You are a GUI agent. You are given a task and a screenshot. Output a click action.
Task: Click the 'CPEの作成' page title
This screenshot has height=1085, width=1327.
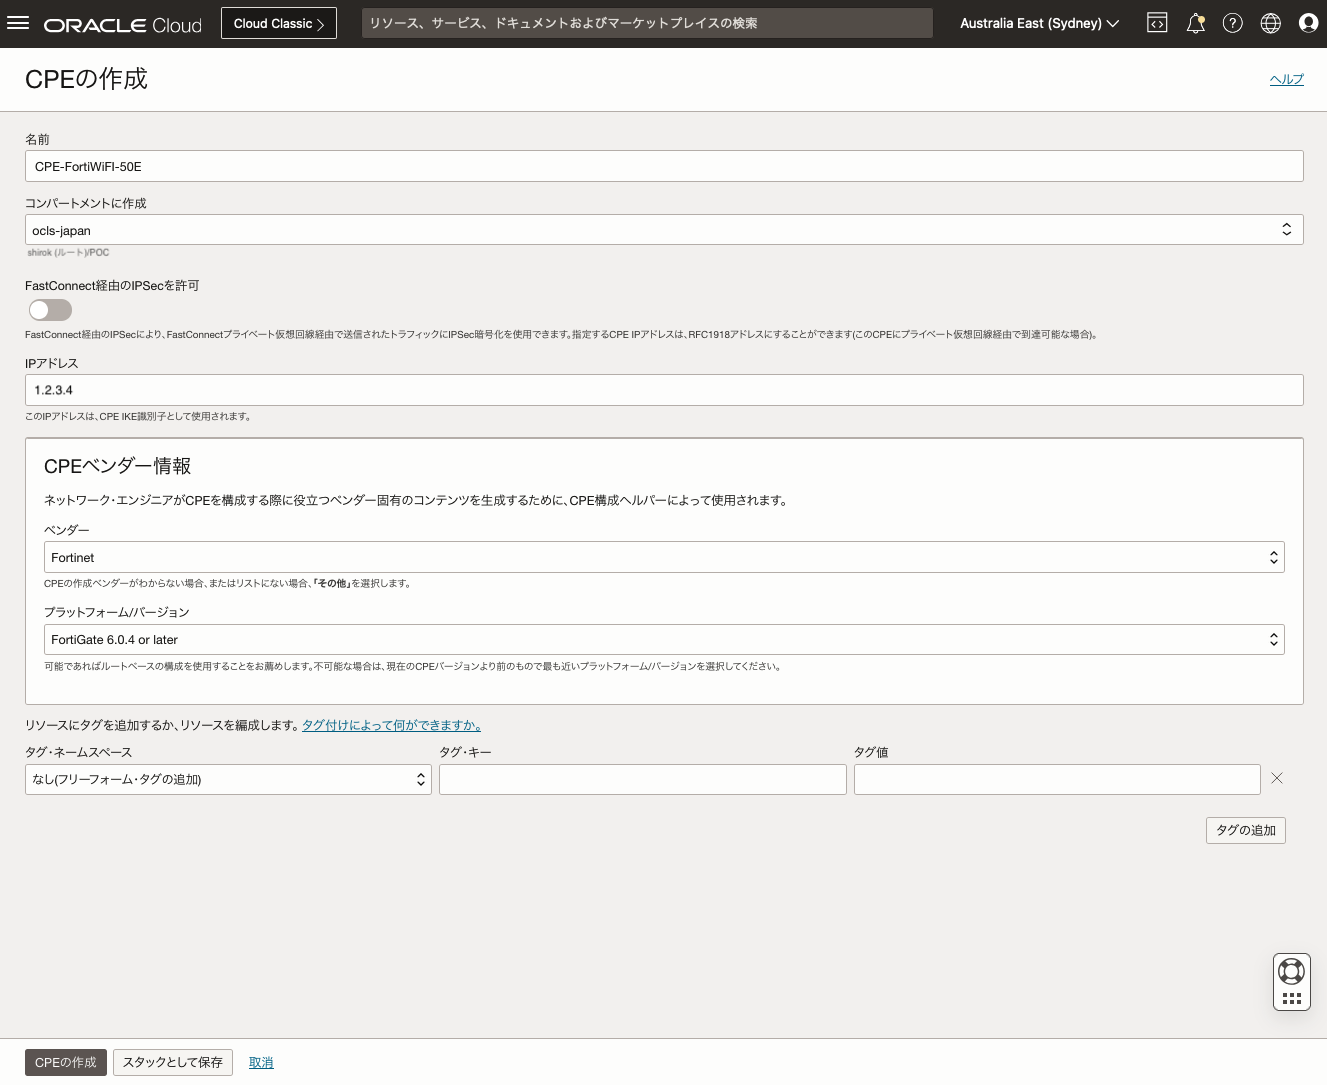[x=86, y=79]
